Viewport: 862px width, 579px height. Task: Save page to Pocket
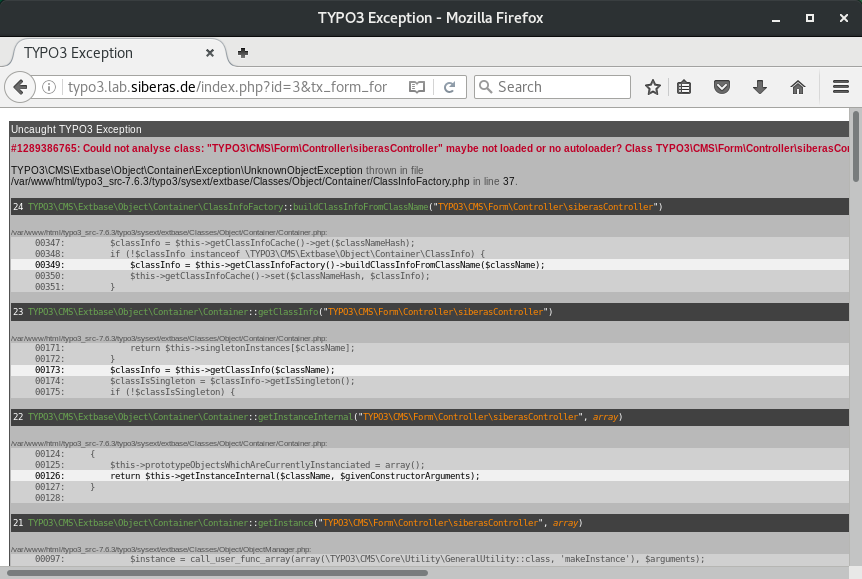point(721,87)
